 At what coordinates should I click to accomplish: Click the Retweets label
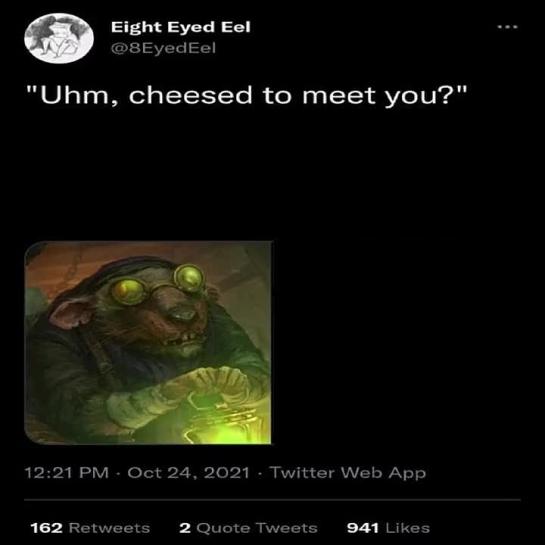click(109, 528)
